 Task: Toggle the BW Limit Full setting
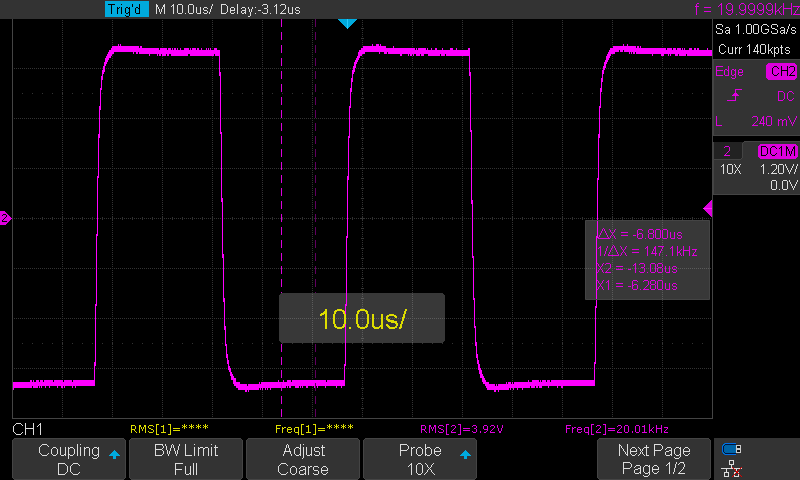[186, 459]
